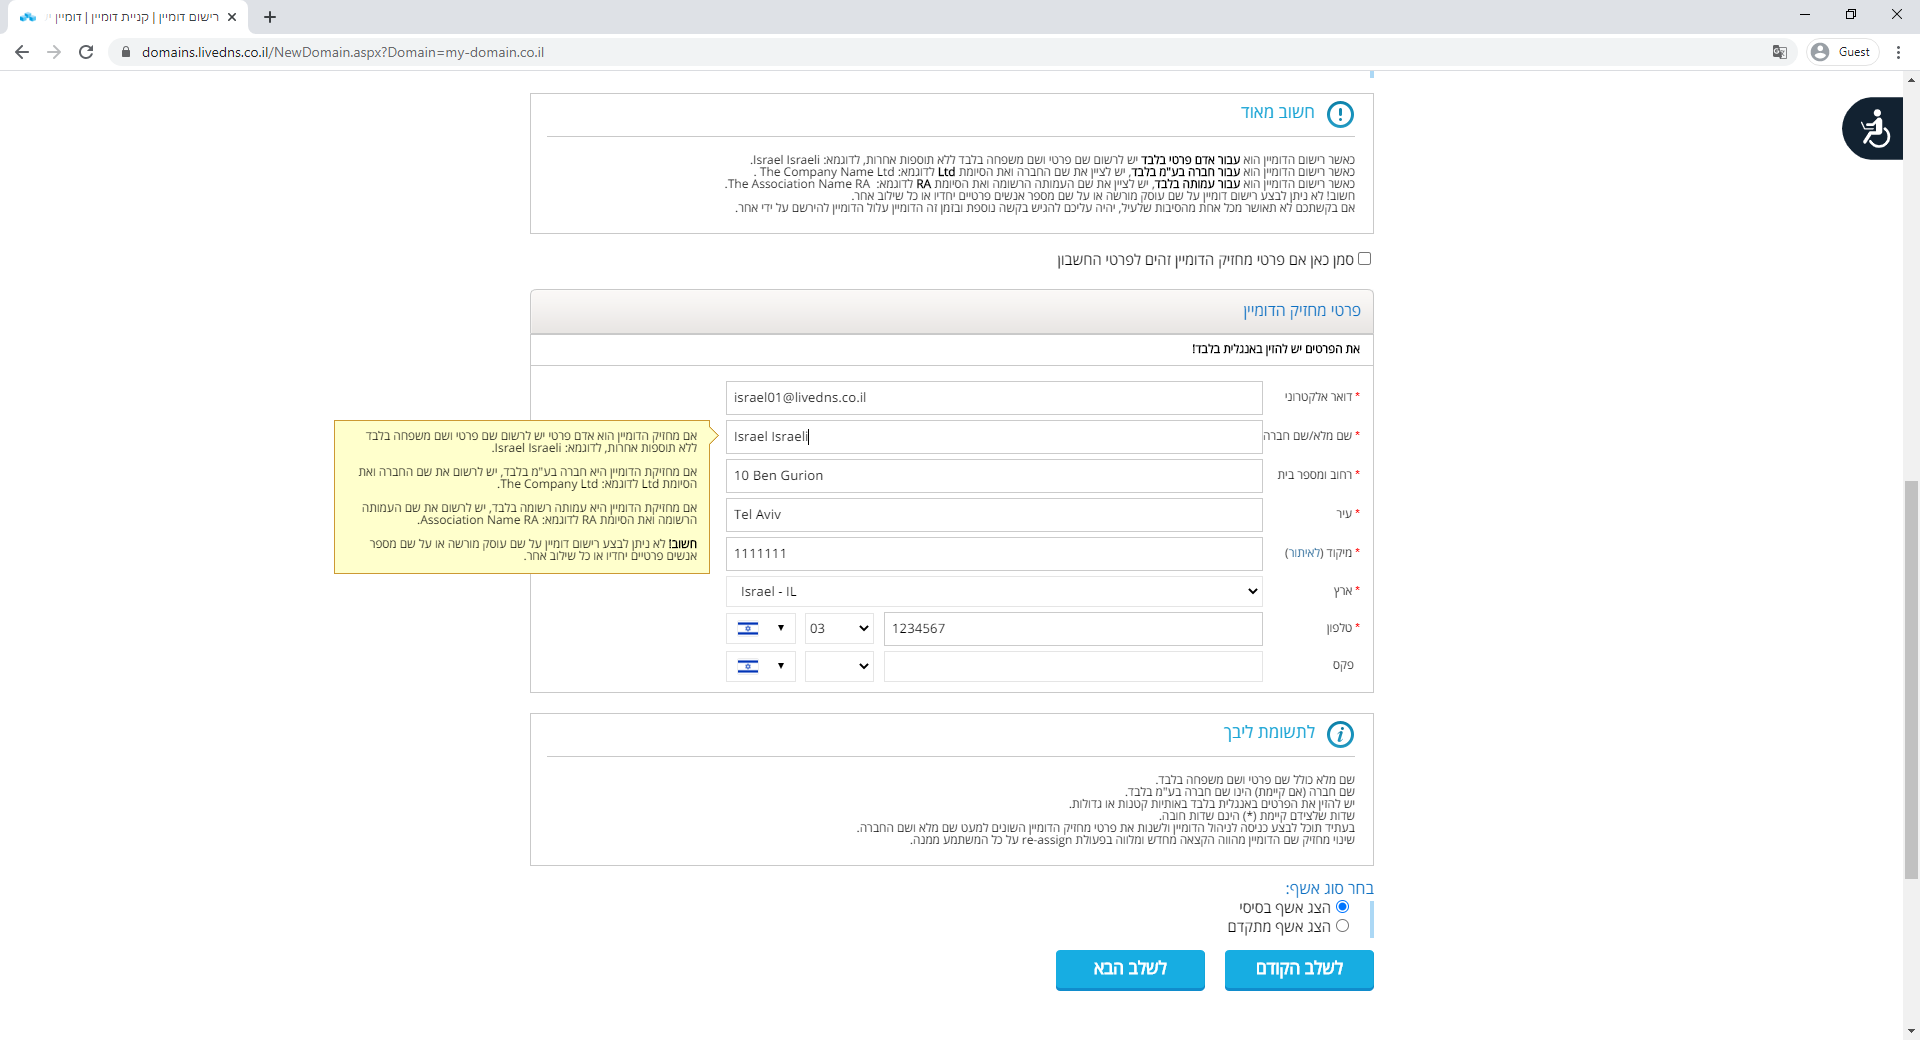1920x1040 pixels.
Task: Click the Google Translate icon in address bar
Action: (1780, 52)
